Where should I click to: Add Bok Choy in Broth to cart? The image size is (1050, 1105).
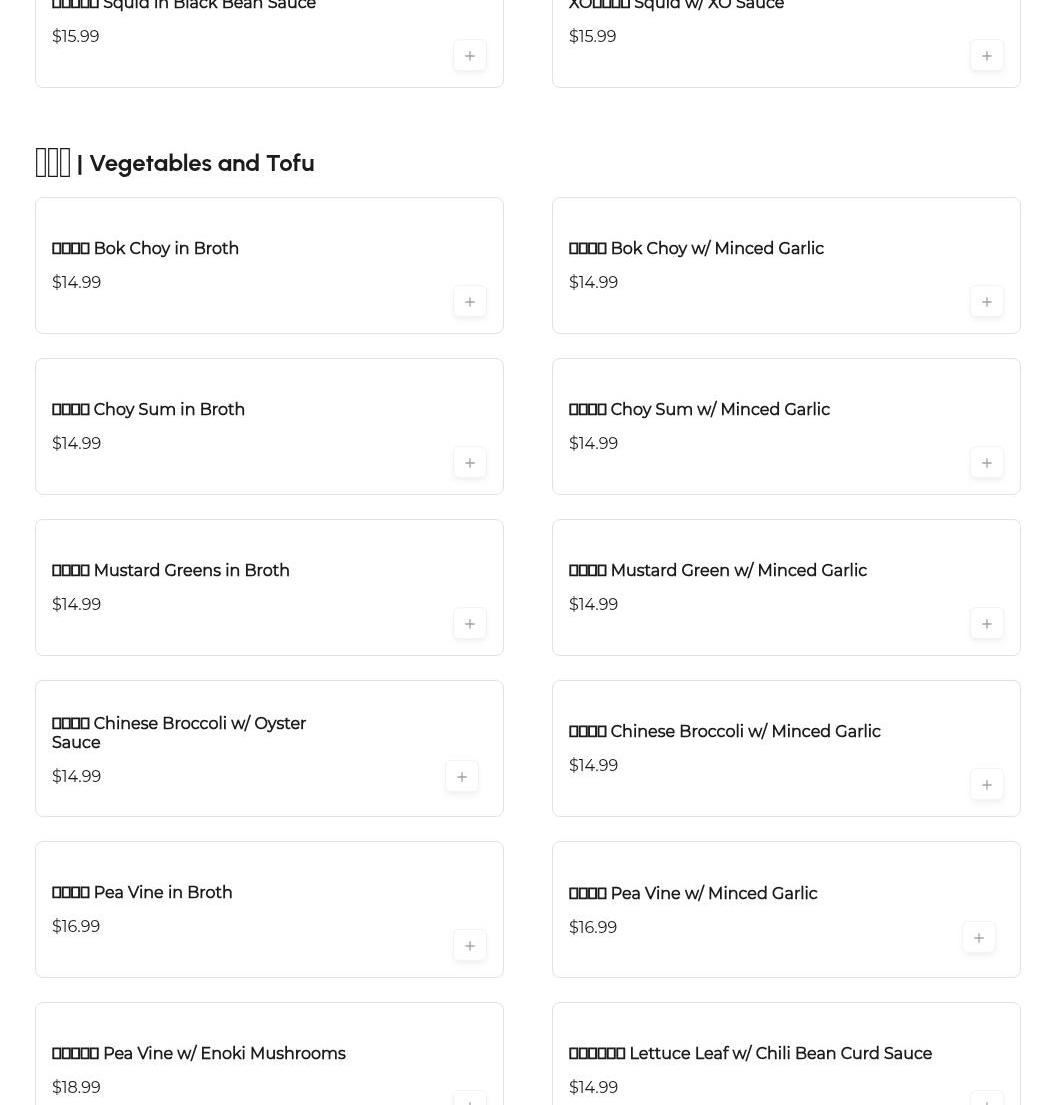pyautogui.click(x=470, y=302)
